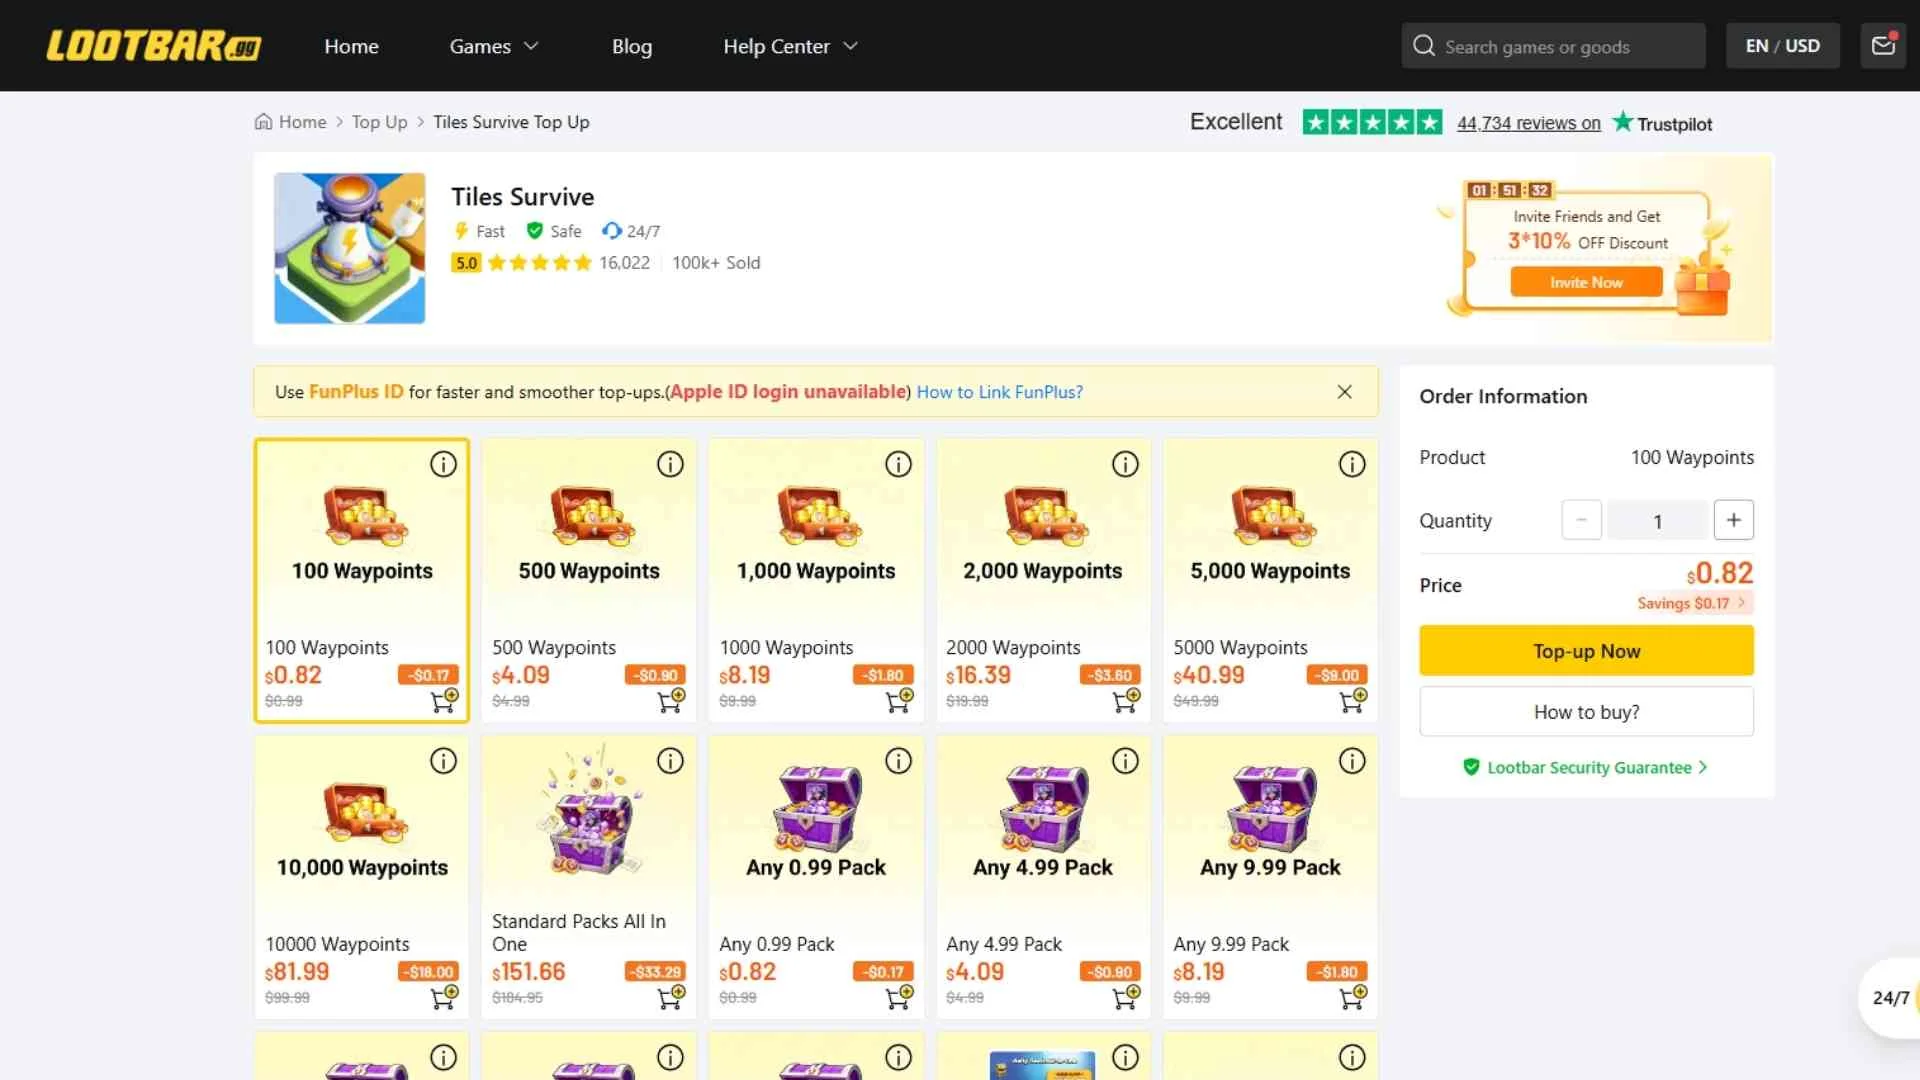Open info for Any 0.99 Pack
Screen dimensions: 1920x1080
(898, 761)
